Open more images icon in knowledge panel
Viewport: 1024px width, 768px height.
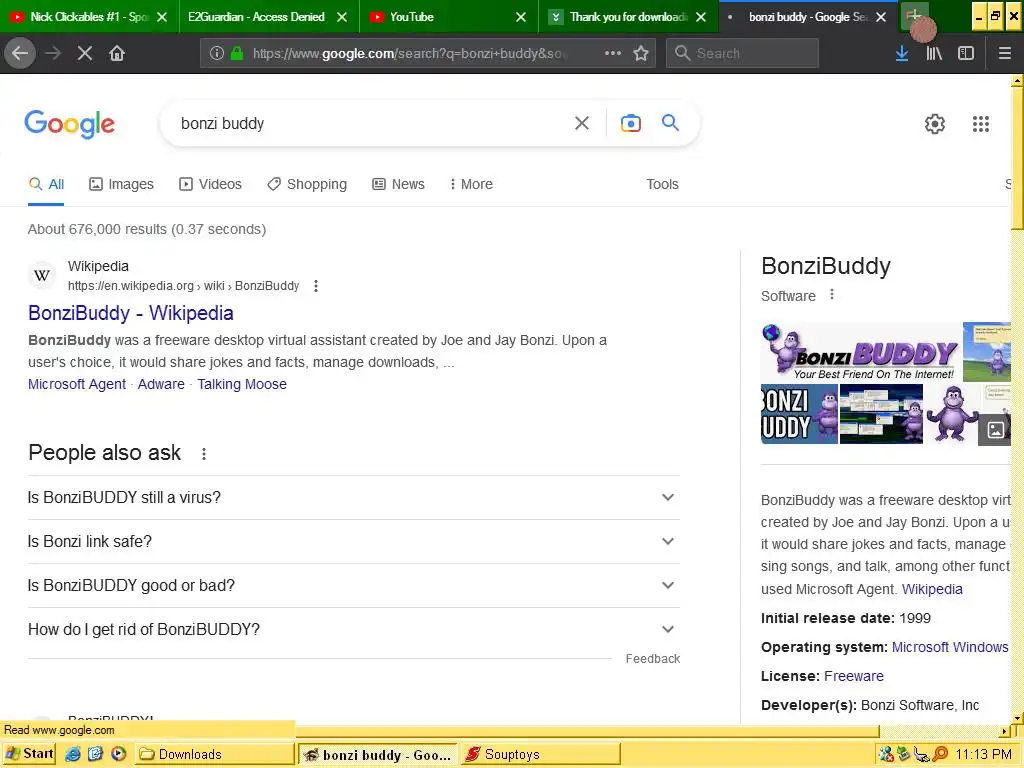tap(995, 430)
